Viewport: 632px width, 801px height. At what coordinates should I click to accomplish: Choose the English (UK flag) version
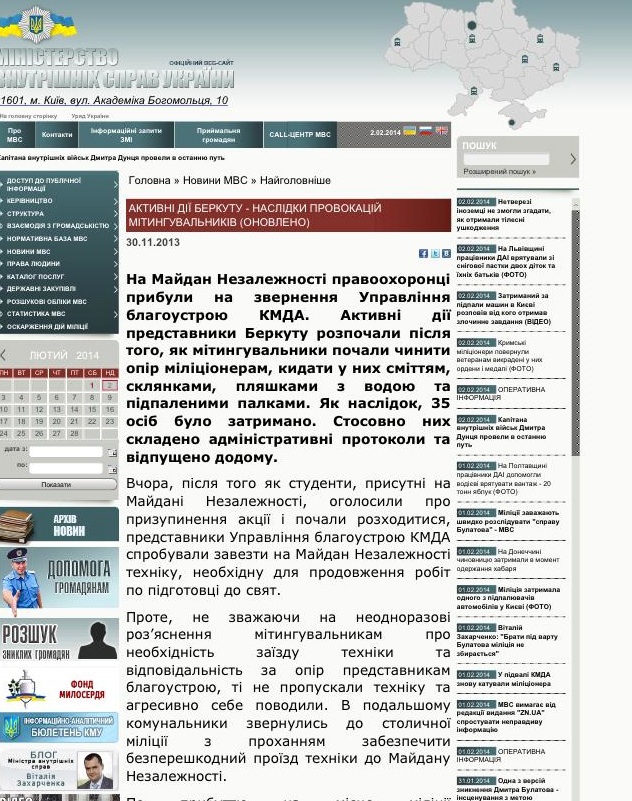(441, 132)
